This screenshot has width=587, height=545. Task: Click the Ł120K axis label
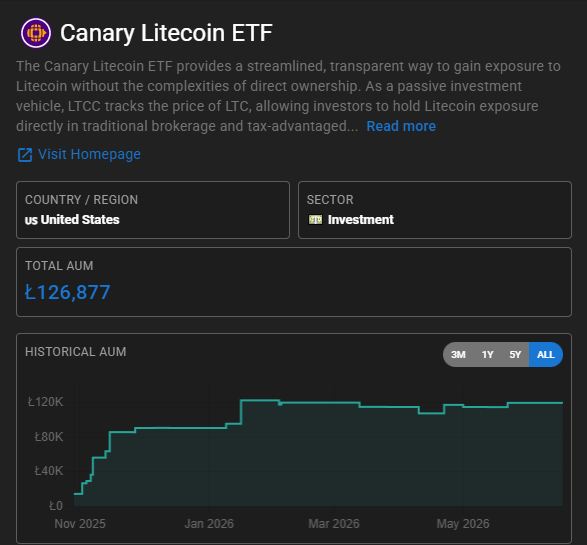pyautogui.click(x=46, y=402)
